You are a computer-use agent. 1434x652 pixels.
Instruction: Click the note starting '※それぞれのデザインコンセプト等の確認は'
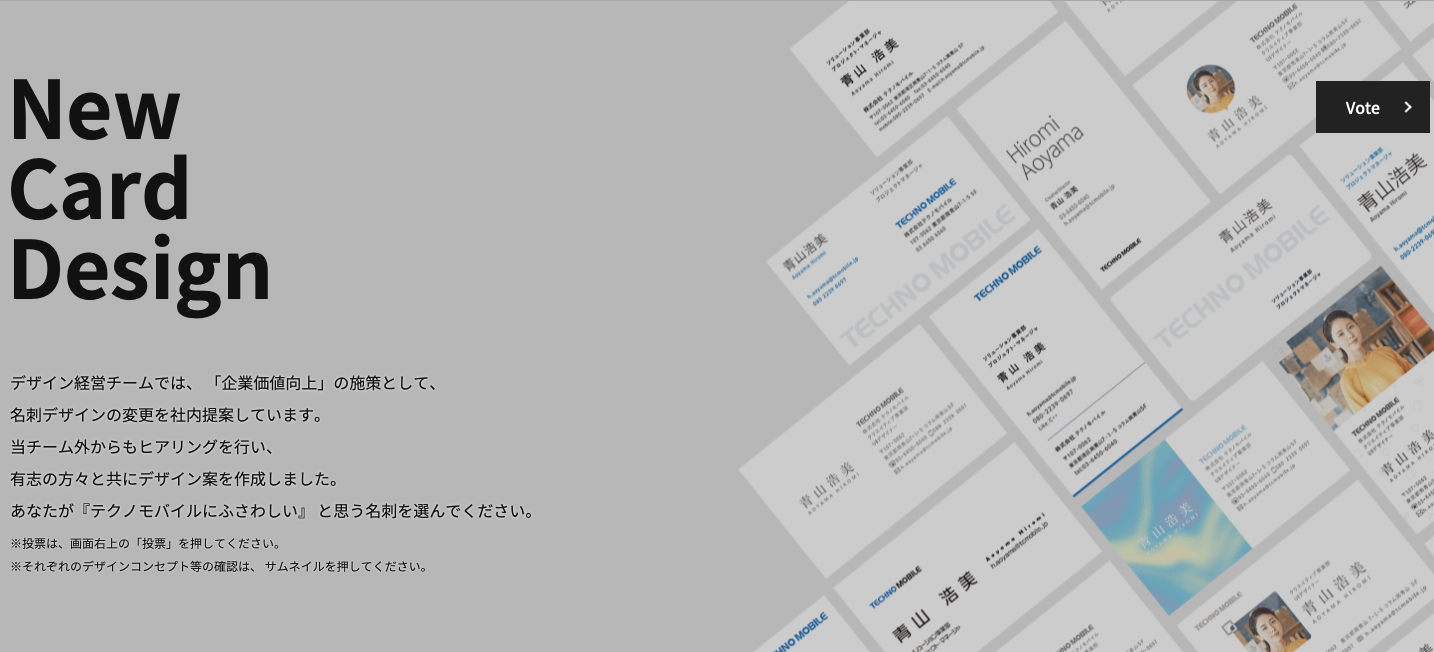click(x=220, y=567)
